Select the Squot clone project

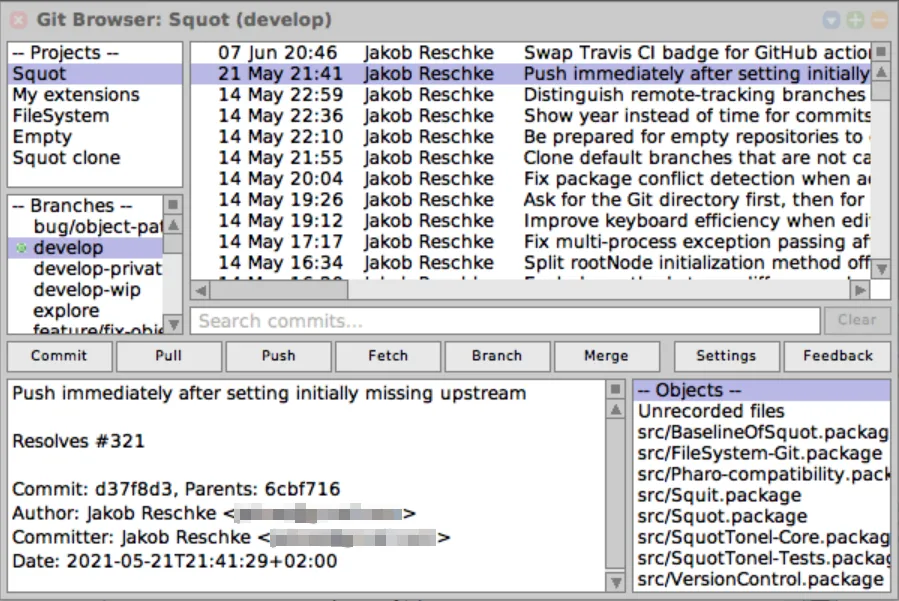pos(95,158)
